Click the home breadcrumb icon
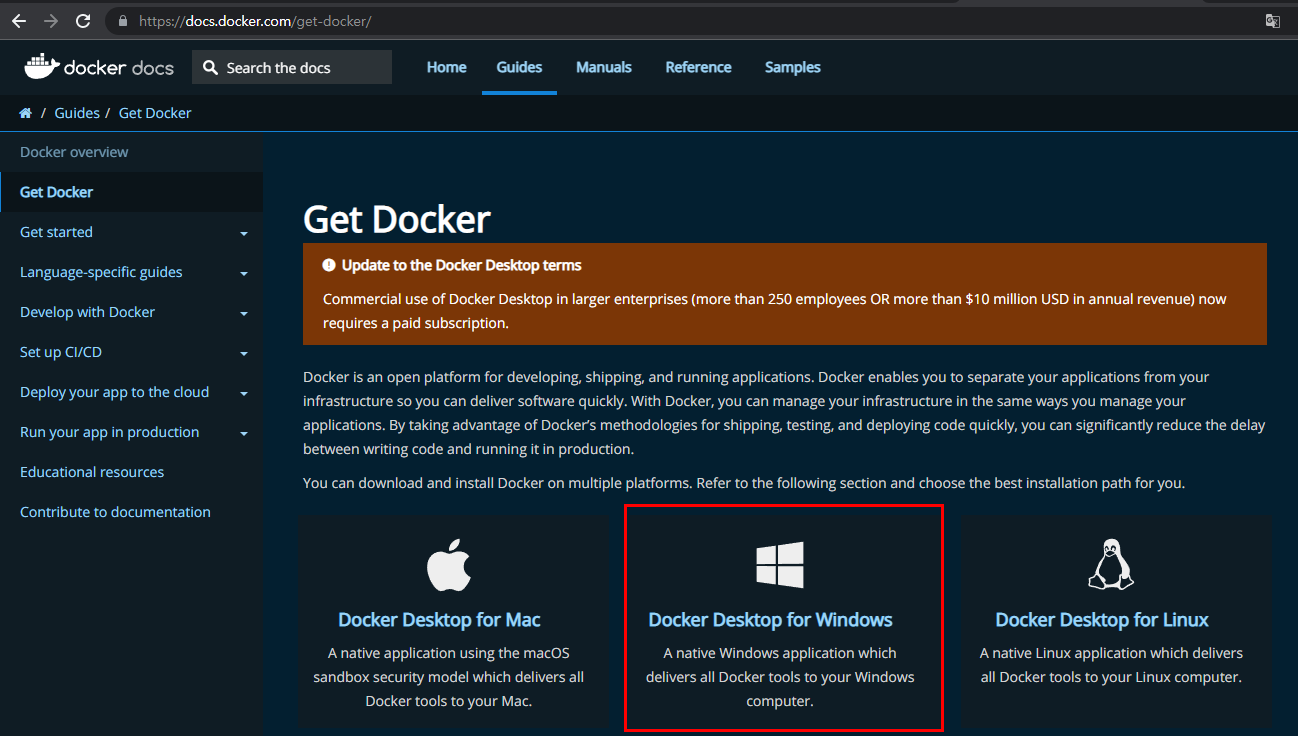 [26, 113]
